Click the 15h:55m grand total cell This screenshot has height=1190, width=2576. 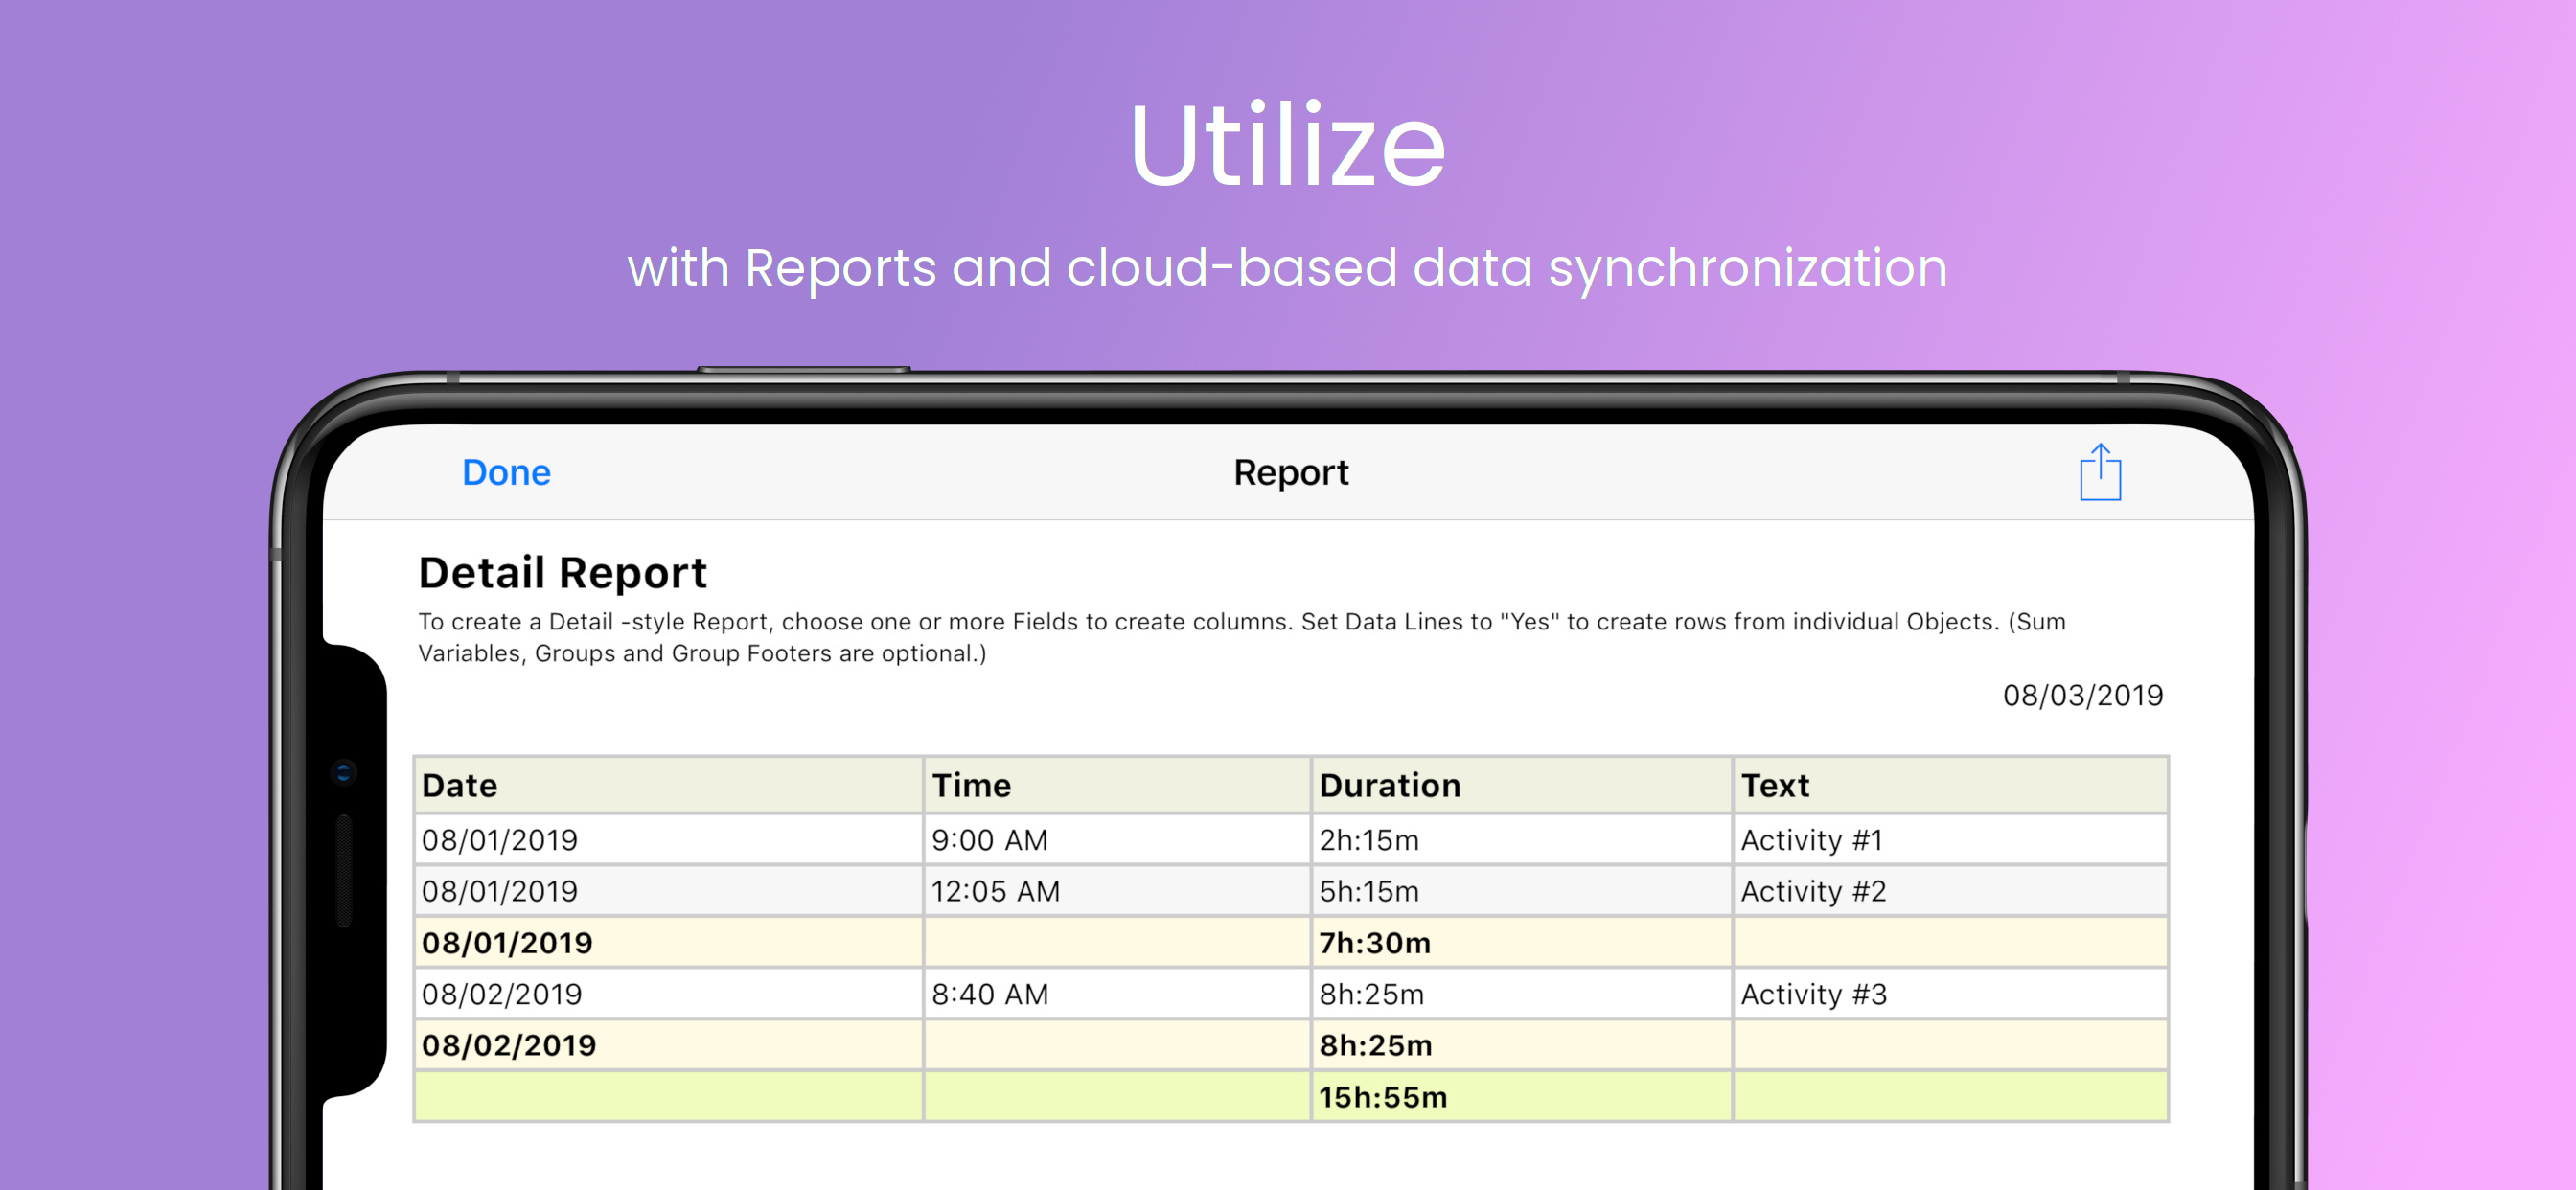tap(1382, 1097)
